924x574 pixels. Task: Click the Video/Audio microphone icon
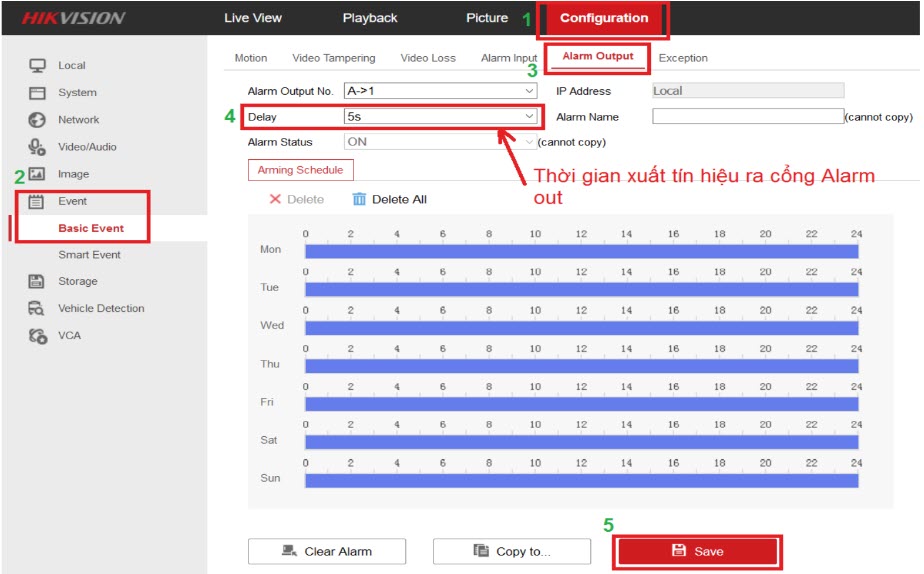click(37, 147)
